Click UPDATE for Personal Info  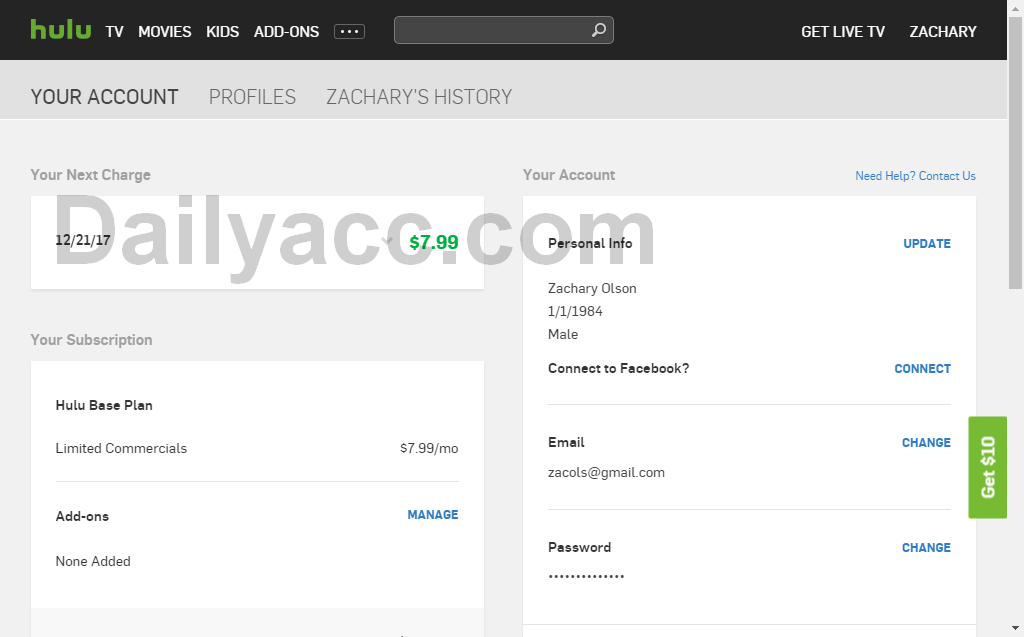click(x=927, y=244)
